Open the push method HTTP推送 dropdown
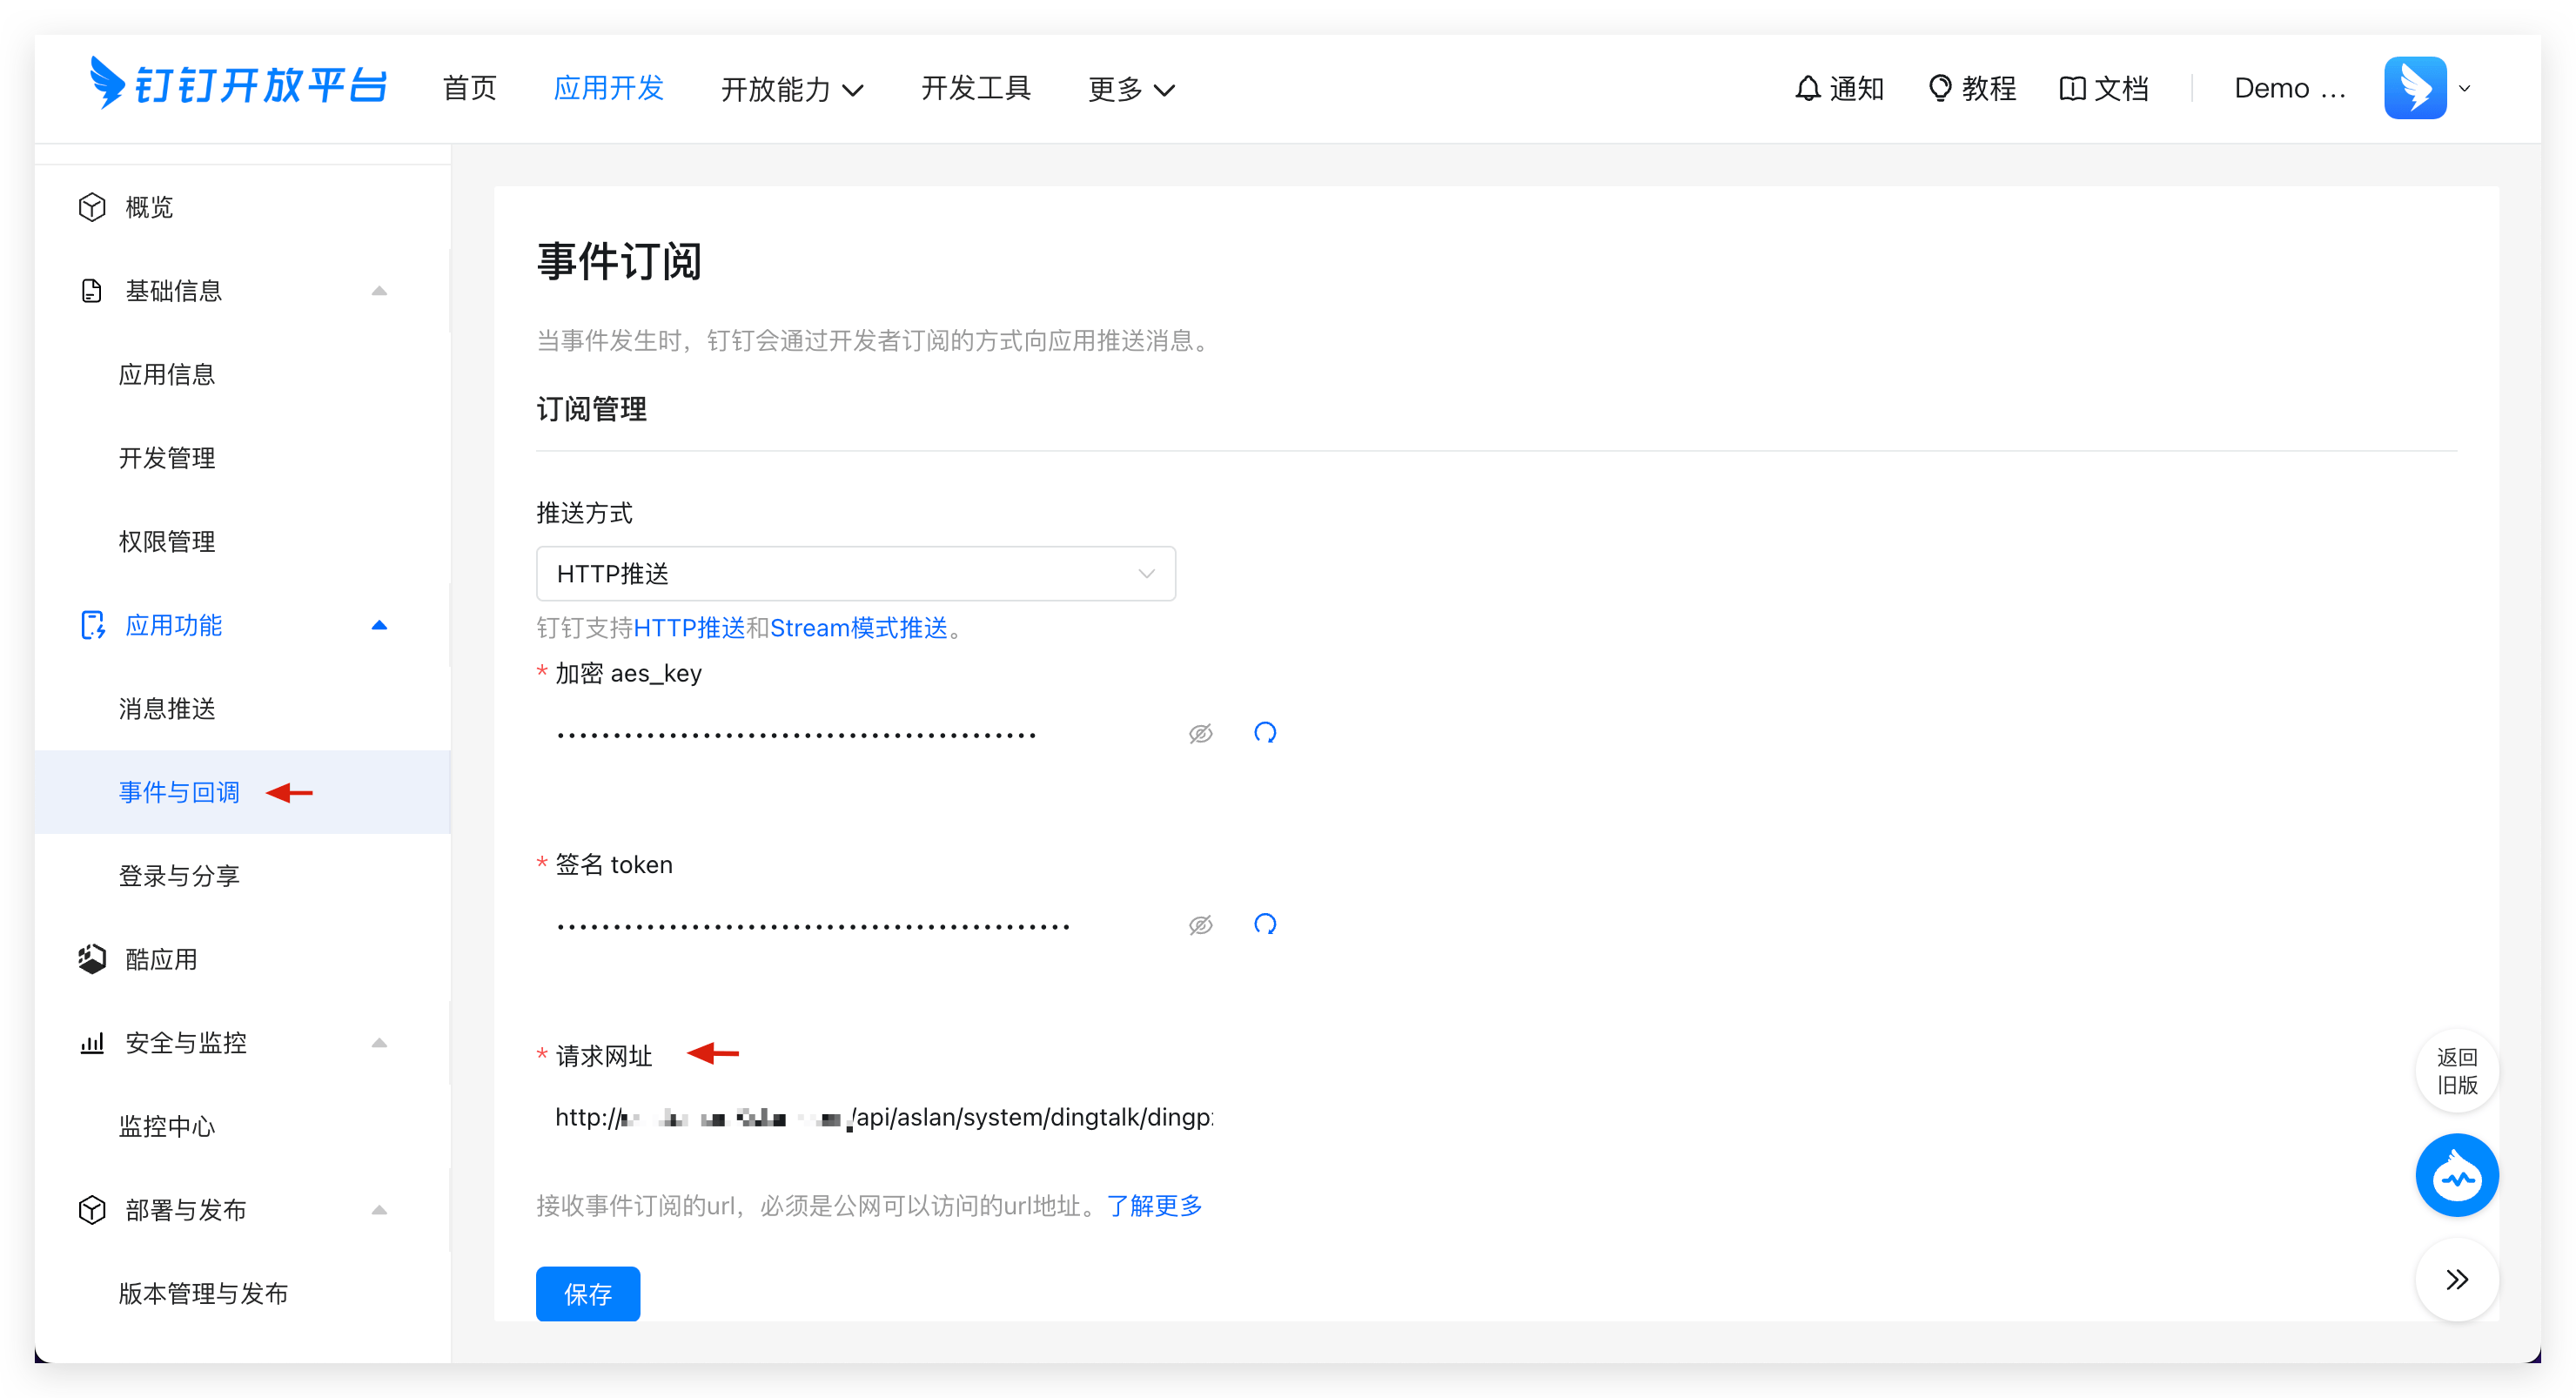2576x1398 pixels. click(855, 574)
